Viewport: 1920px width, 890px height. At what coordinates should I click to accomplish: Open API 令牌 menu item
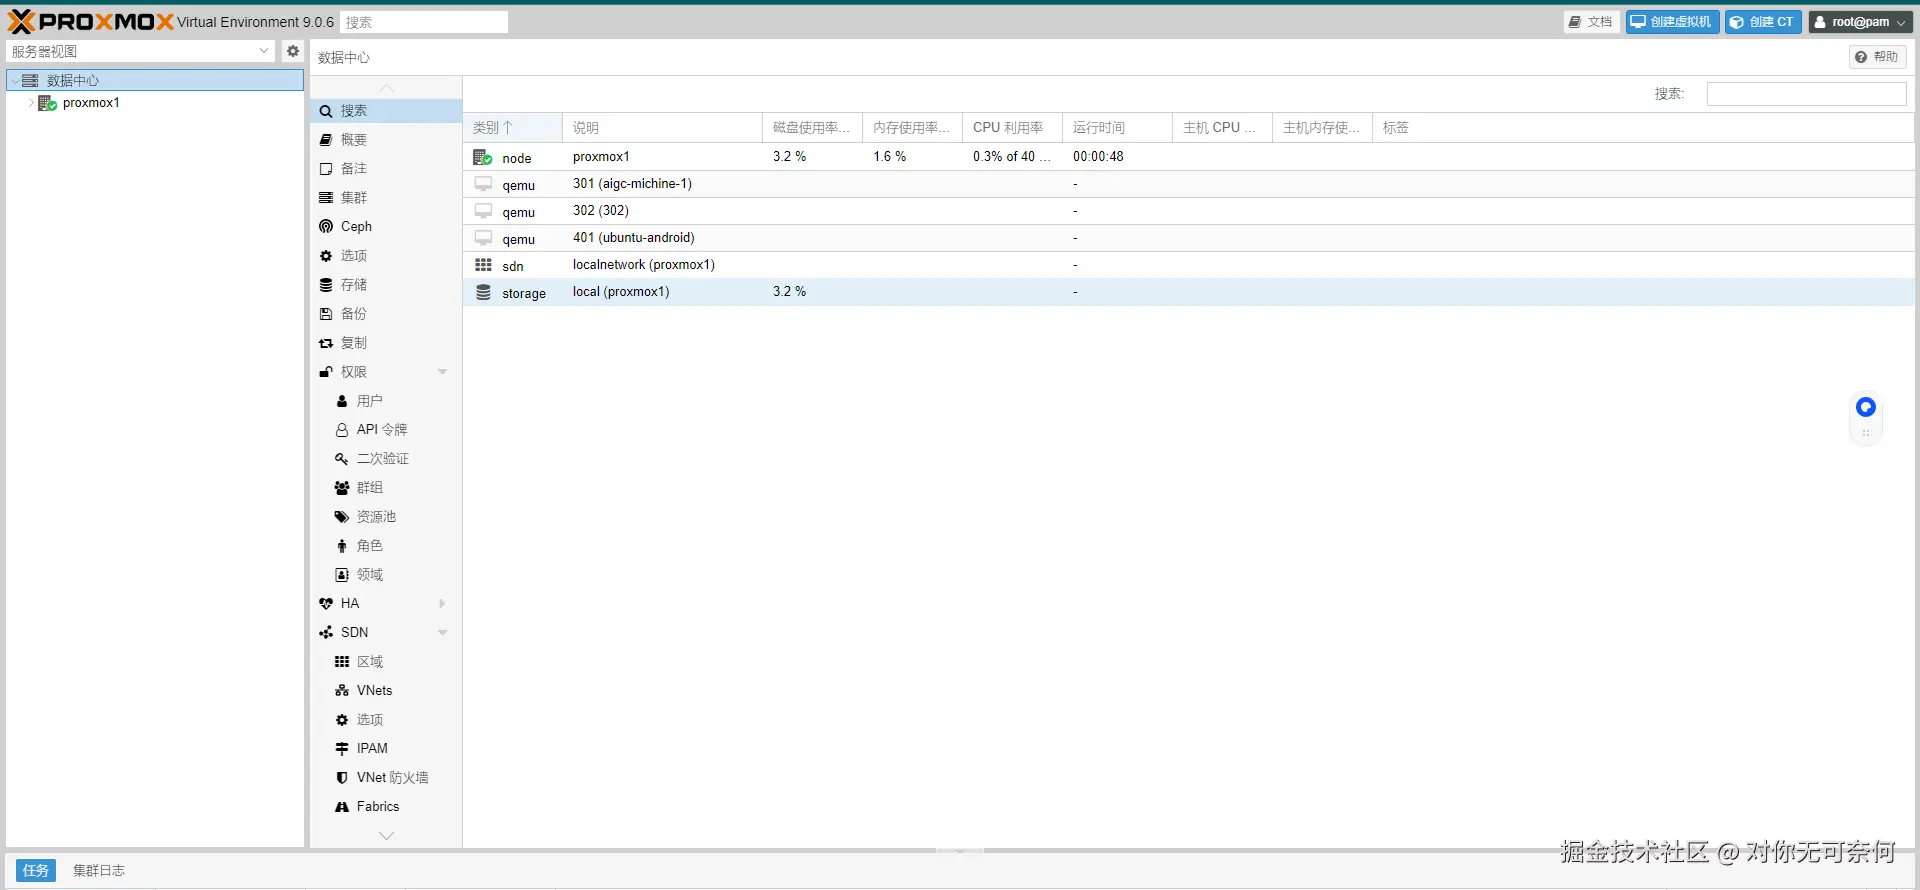[386, 430]
